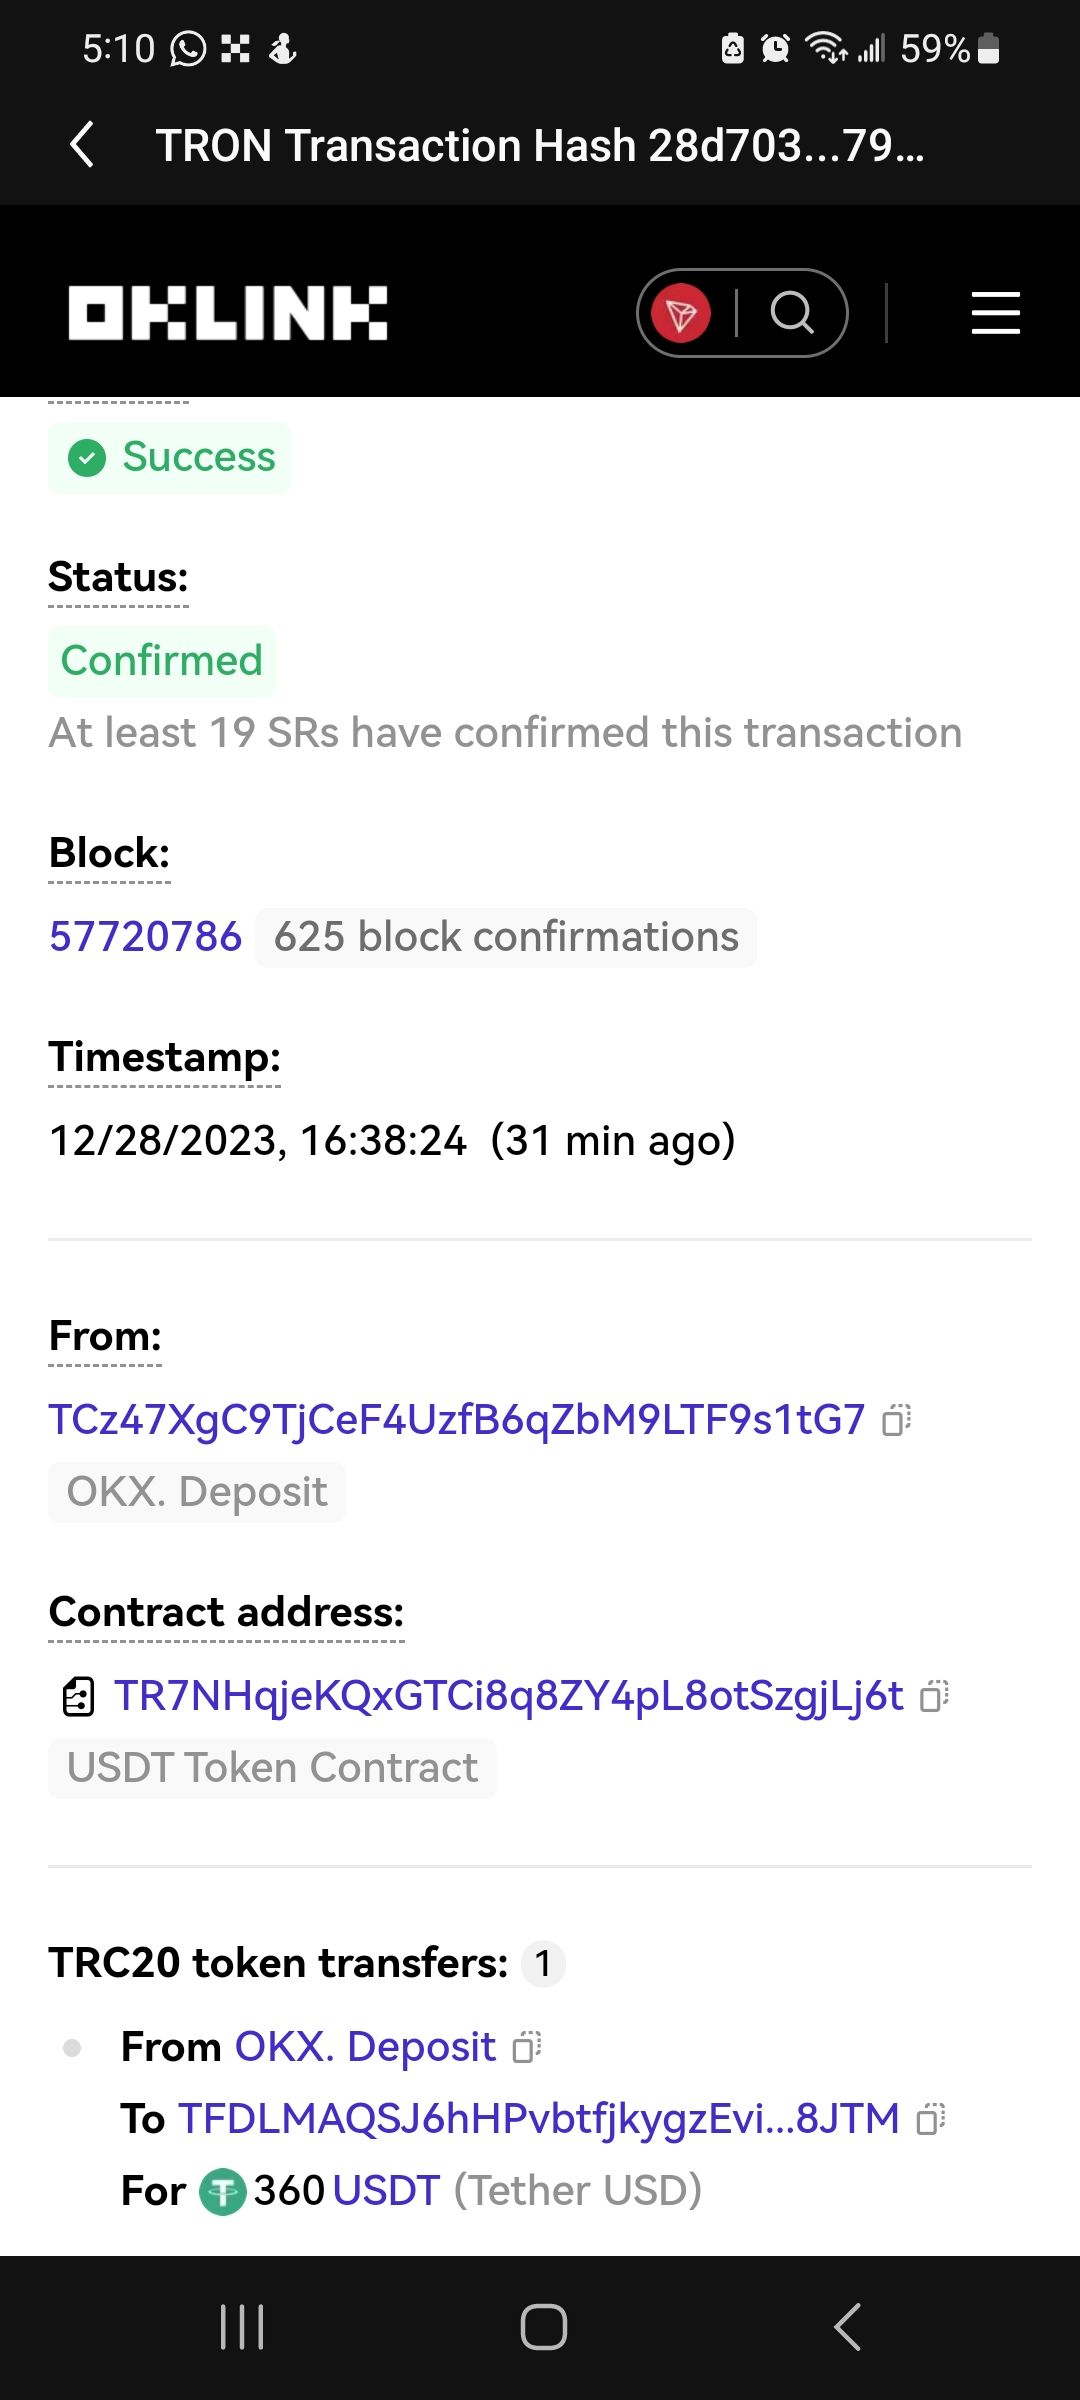Select the TRON chain logo icon
This screenshot has width=1080, height=2400.
[x=681, y=313]
